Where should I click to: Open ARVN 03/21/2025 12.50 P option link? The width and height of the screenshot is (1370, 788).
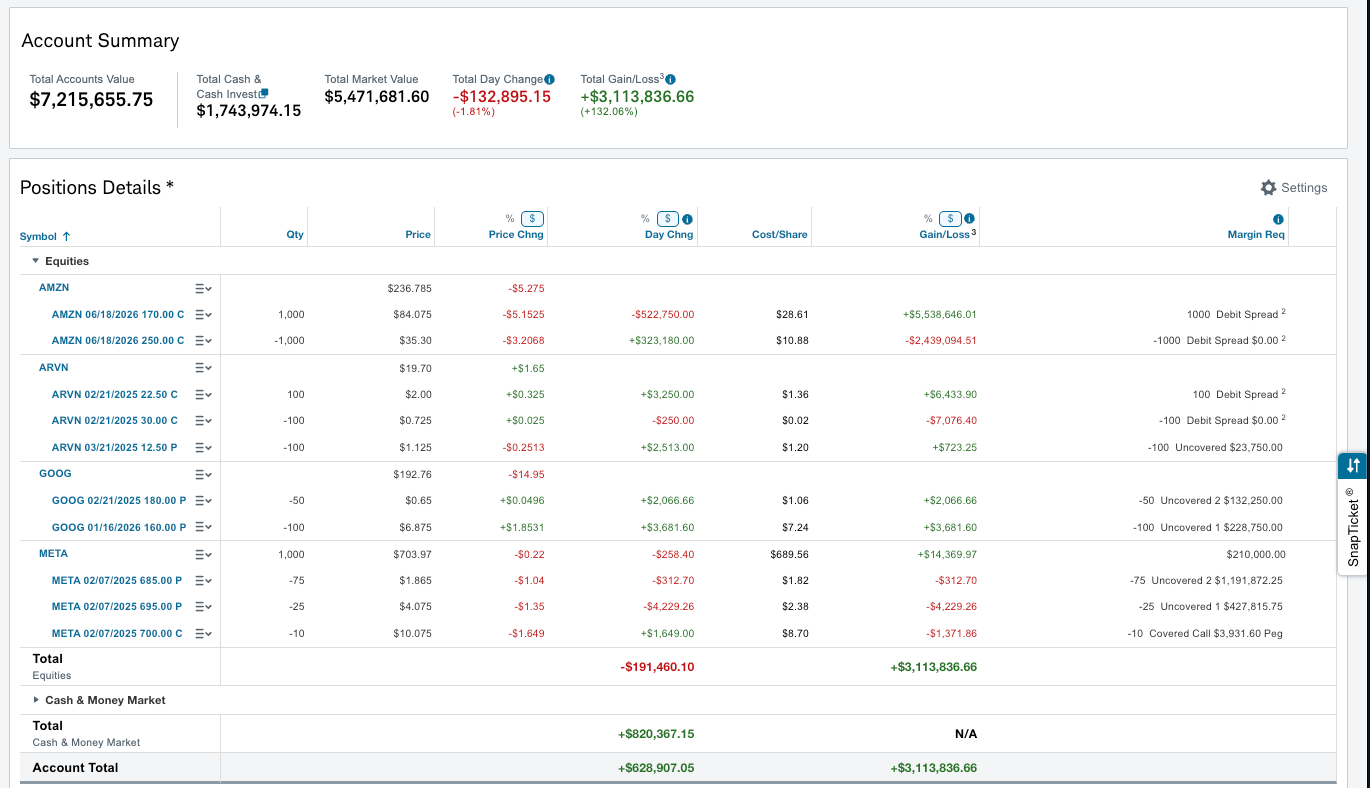115,448
